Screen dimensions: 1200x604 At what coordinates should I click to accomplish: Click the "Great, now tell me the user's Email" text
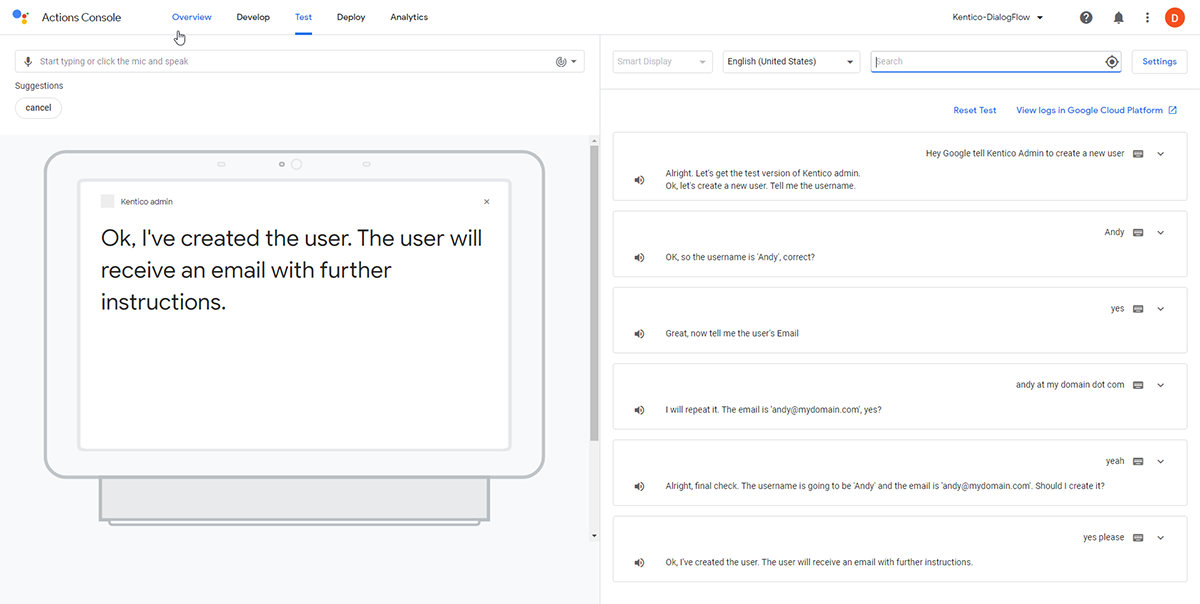coord(732,333)
